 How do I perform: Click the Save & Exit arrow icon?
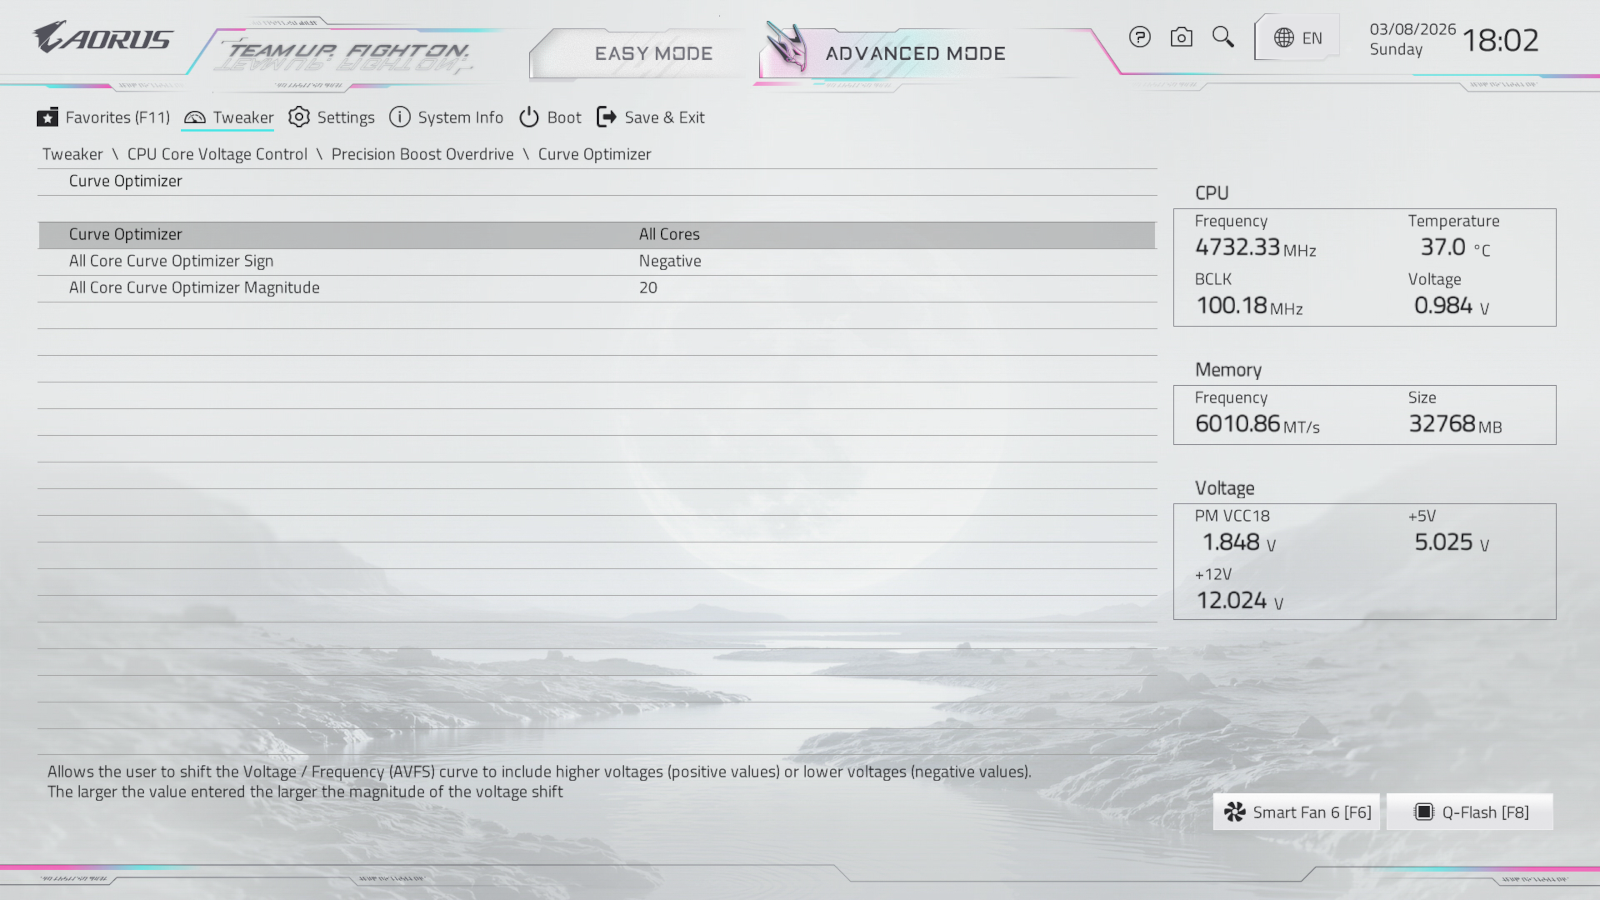pos(606,117)
